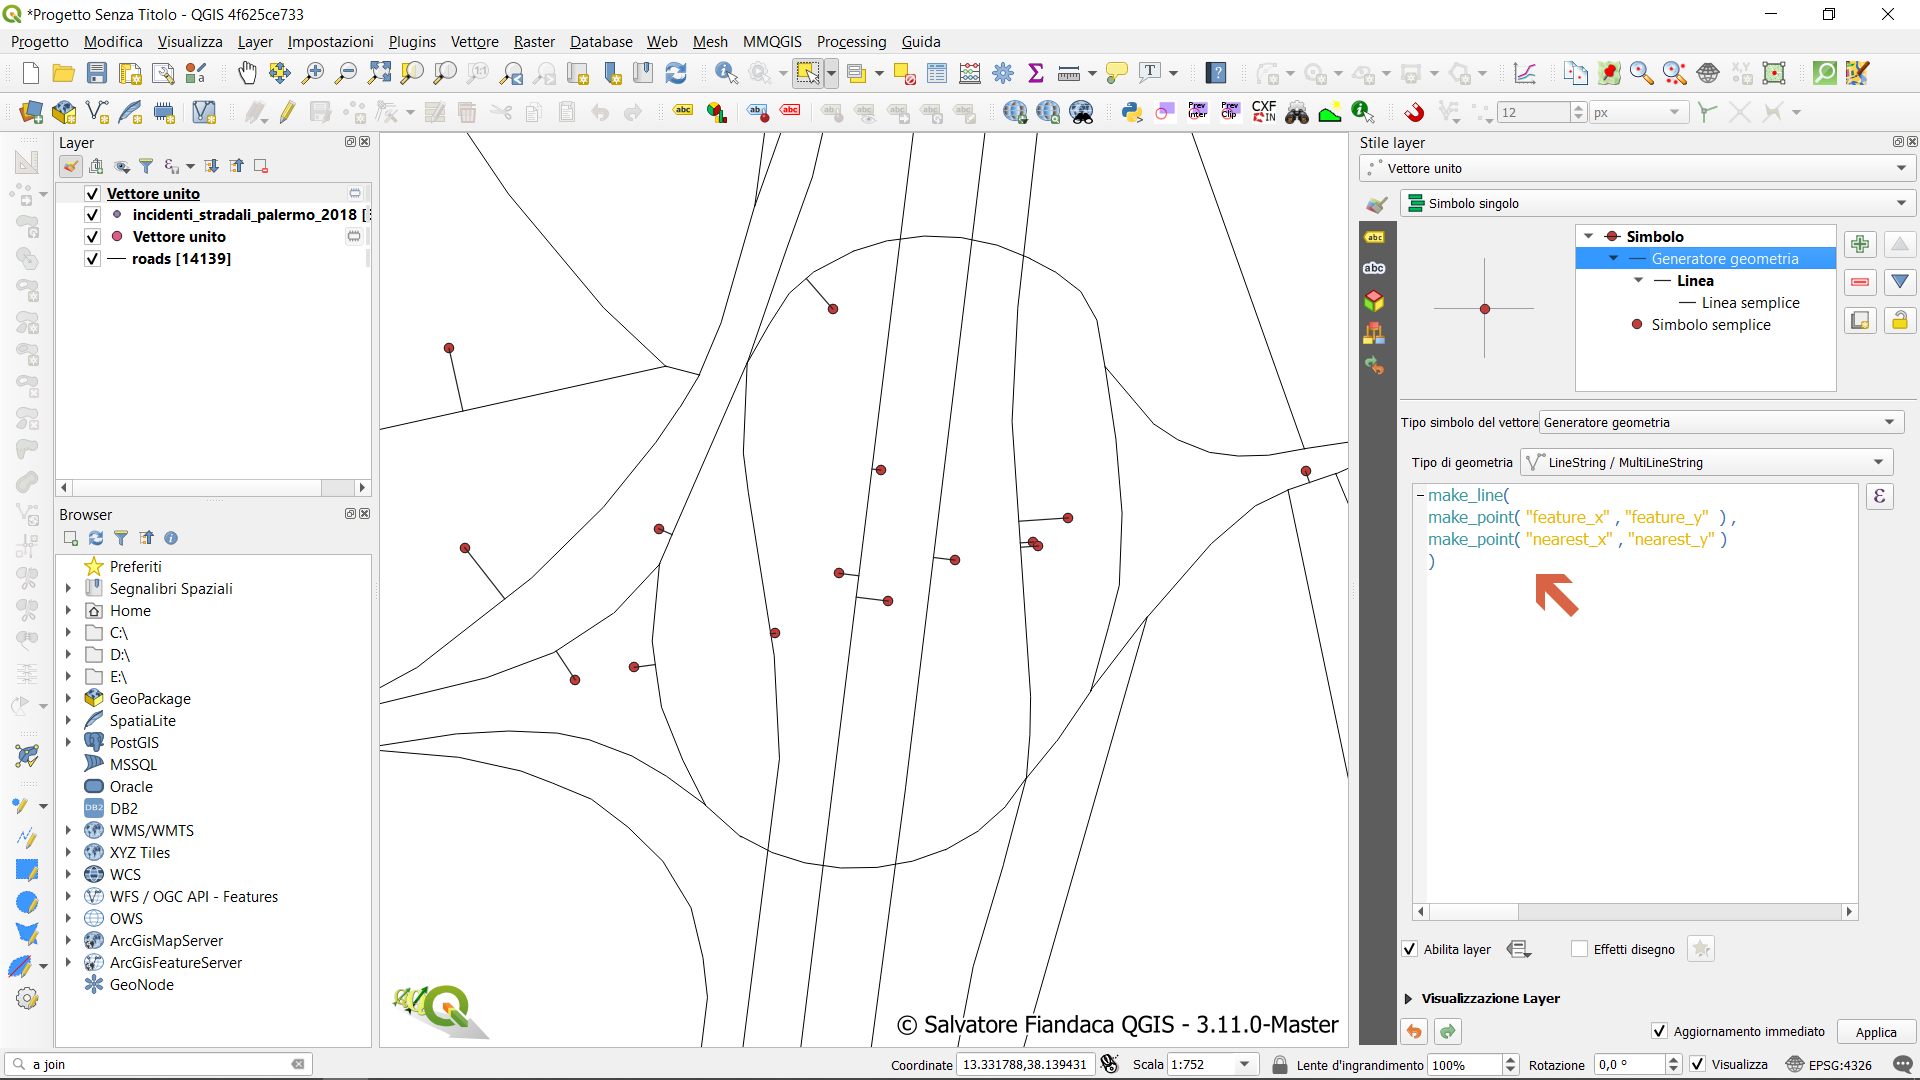
Task: Open the Vettore menu
Action: (474, 42)
